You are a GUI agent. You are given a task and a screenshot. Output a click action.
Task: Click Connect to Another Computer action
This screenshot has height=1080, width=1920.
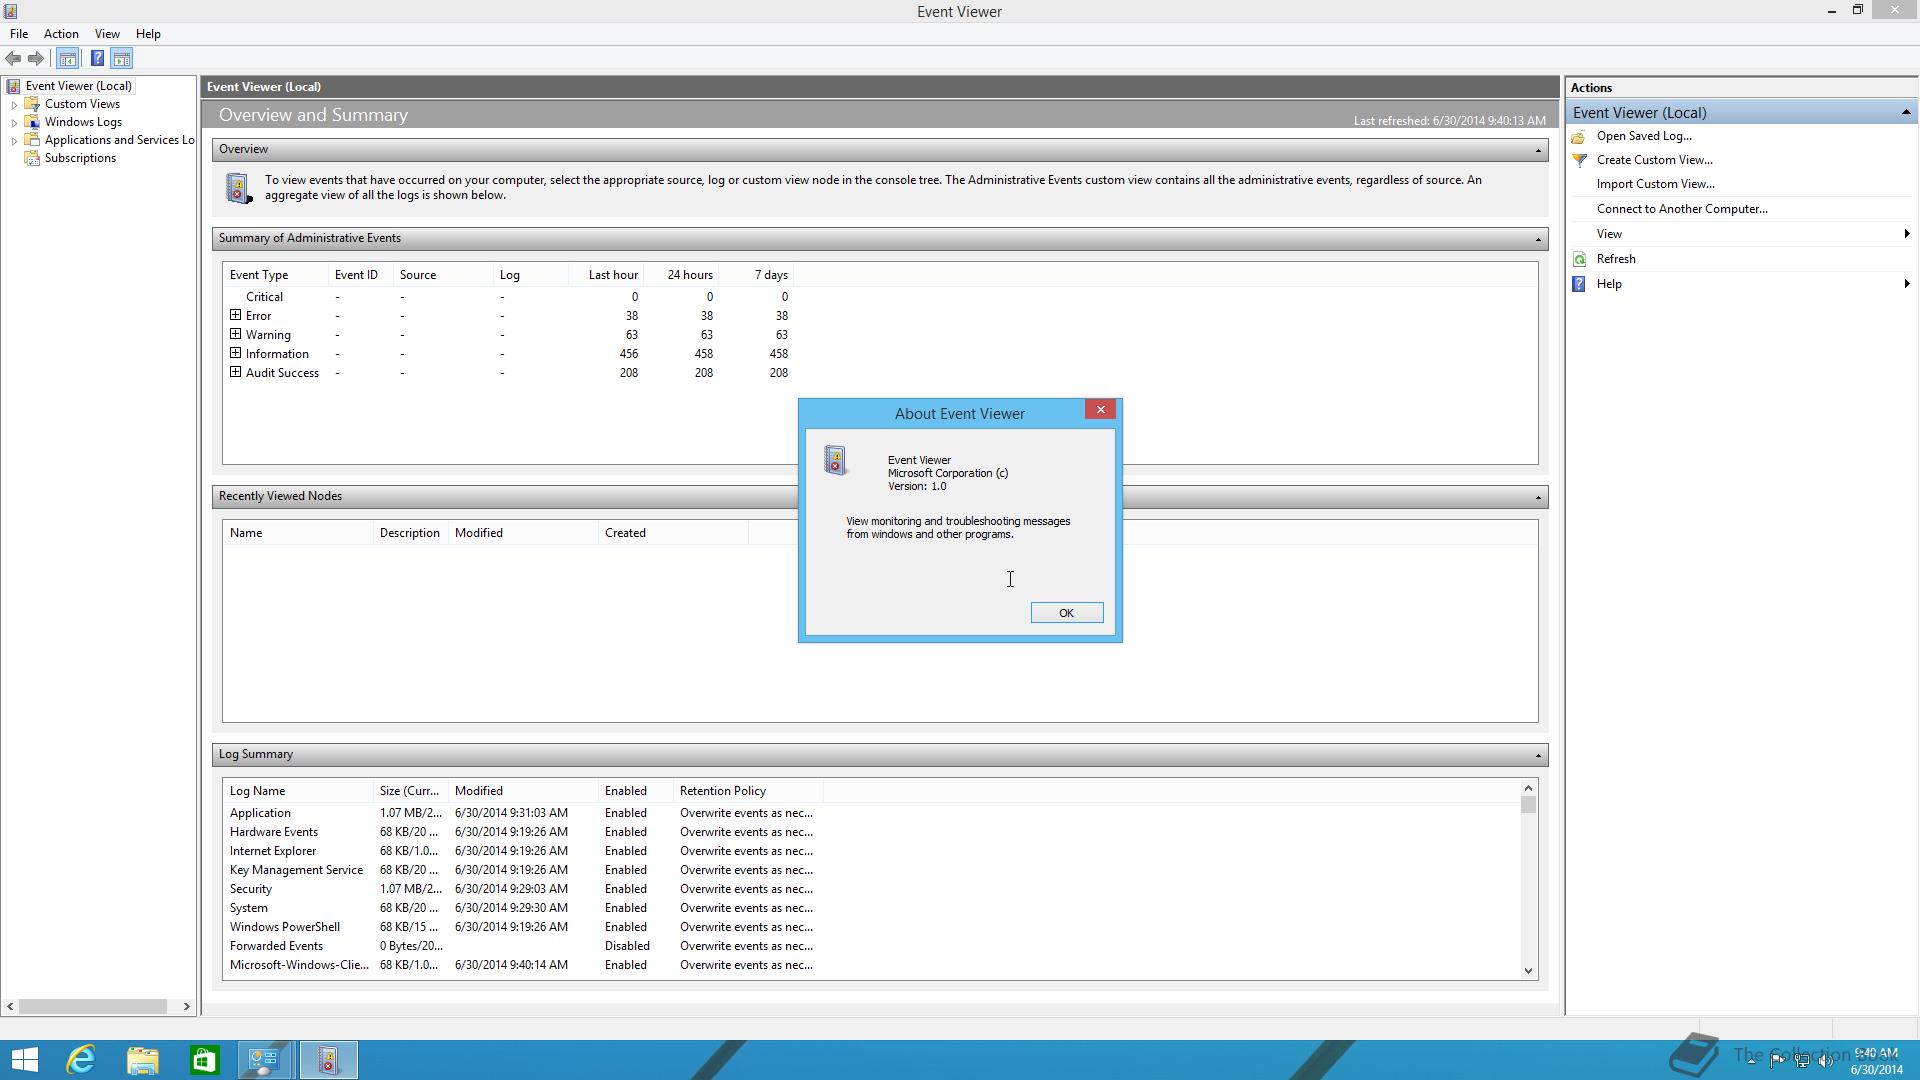click(1682, 209)
